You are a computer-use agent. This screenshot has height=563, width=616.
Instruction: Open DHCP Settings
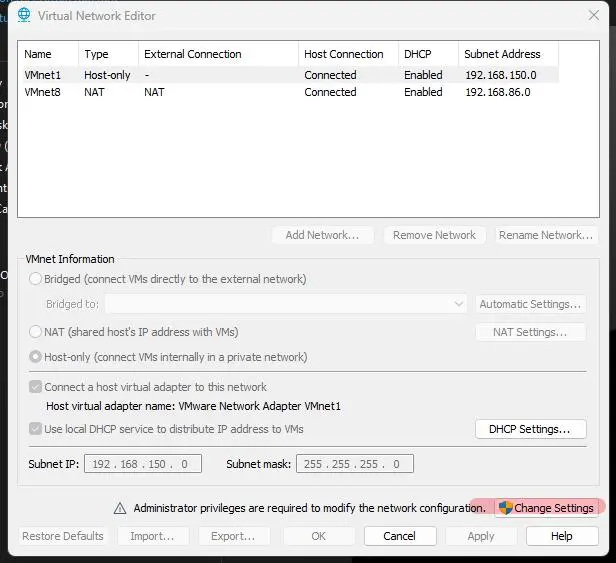530,429
